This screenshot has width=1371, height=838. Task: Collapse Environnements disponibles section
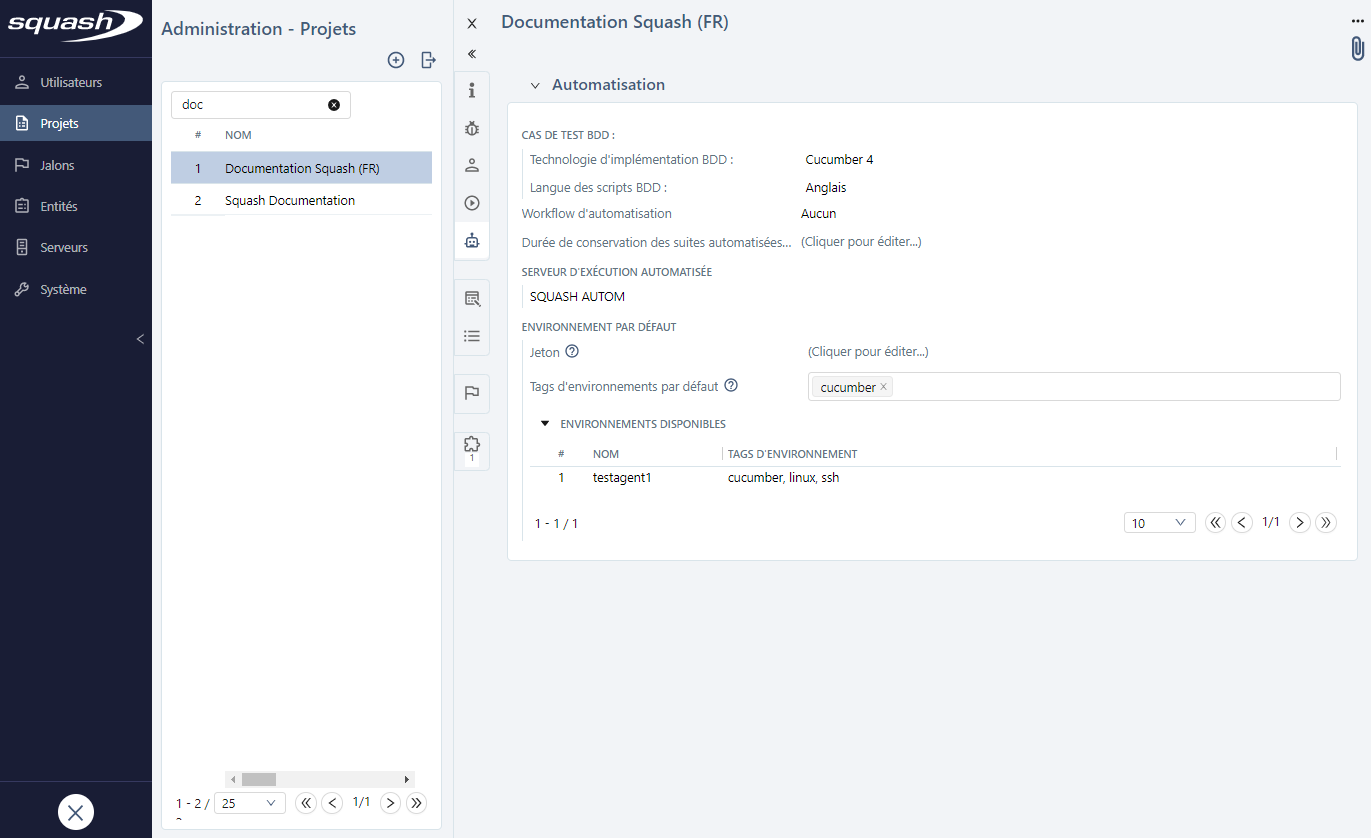[545, 423]
